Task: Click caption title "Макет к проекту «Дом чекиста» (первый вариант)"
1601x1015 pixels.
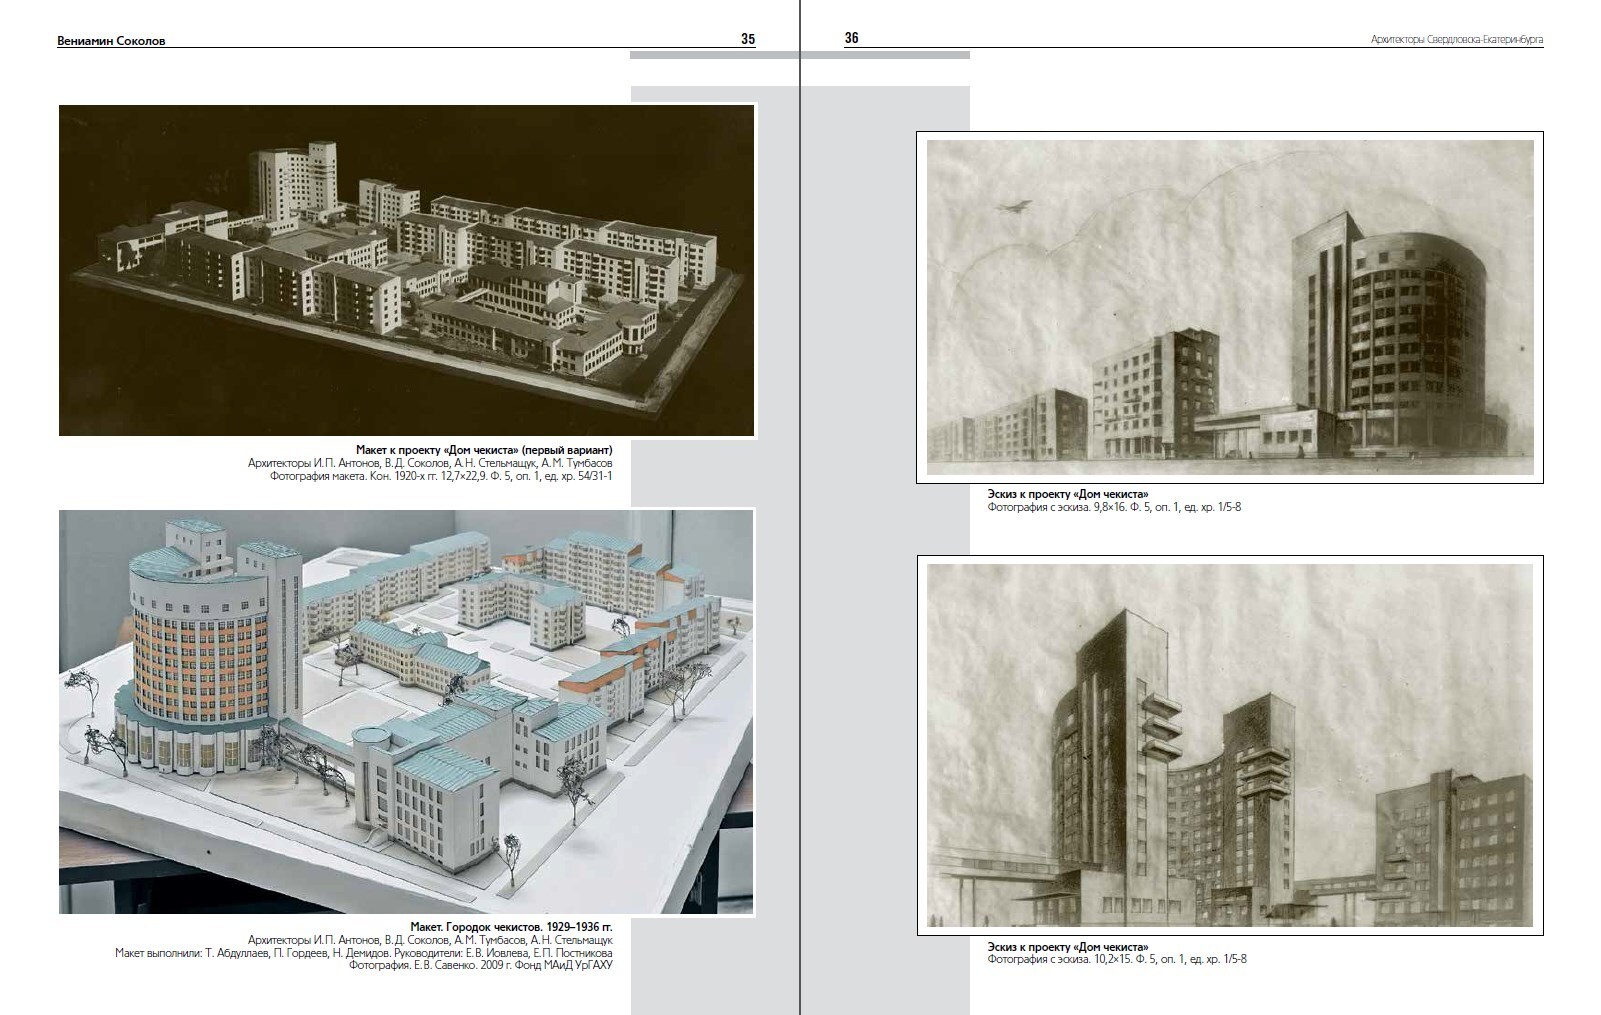Action: pos(484,450)
